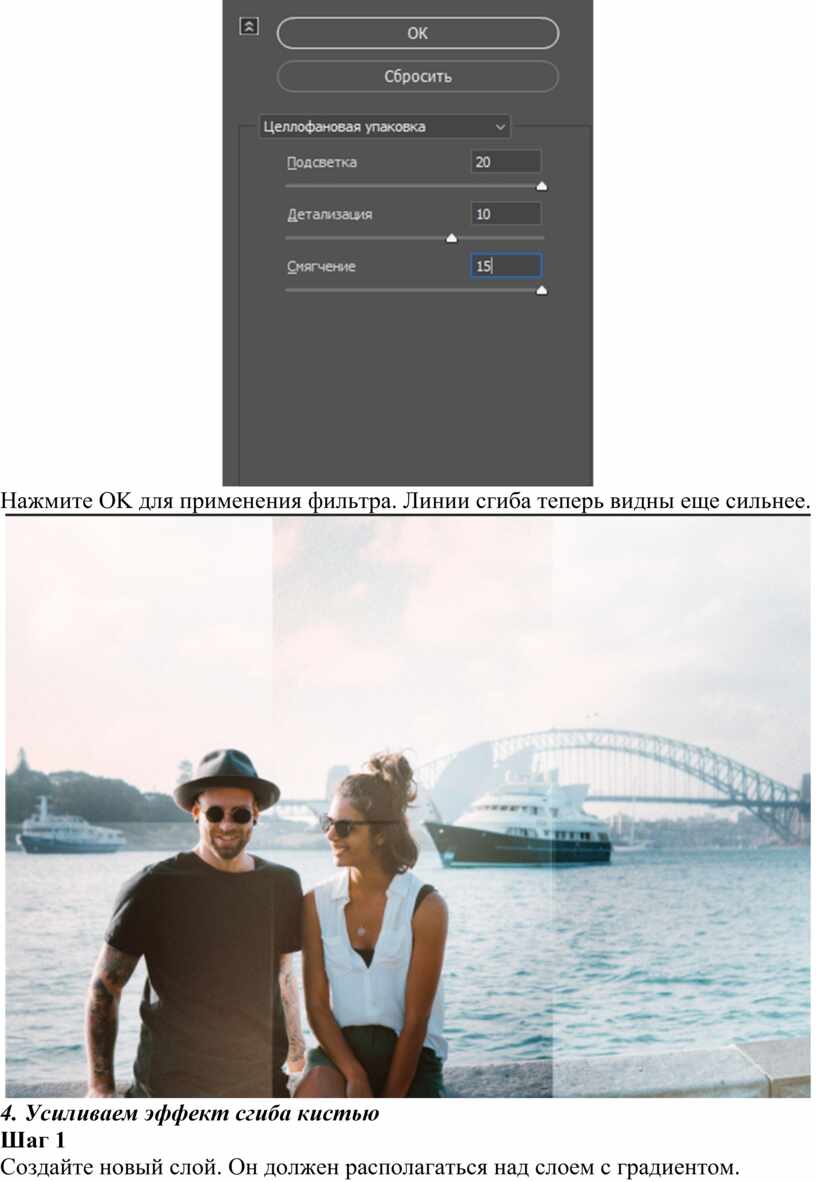
Task: Click the Детализация slider handle
Action: coord(451,238)
